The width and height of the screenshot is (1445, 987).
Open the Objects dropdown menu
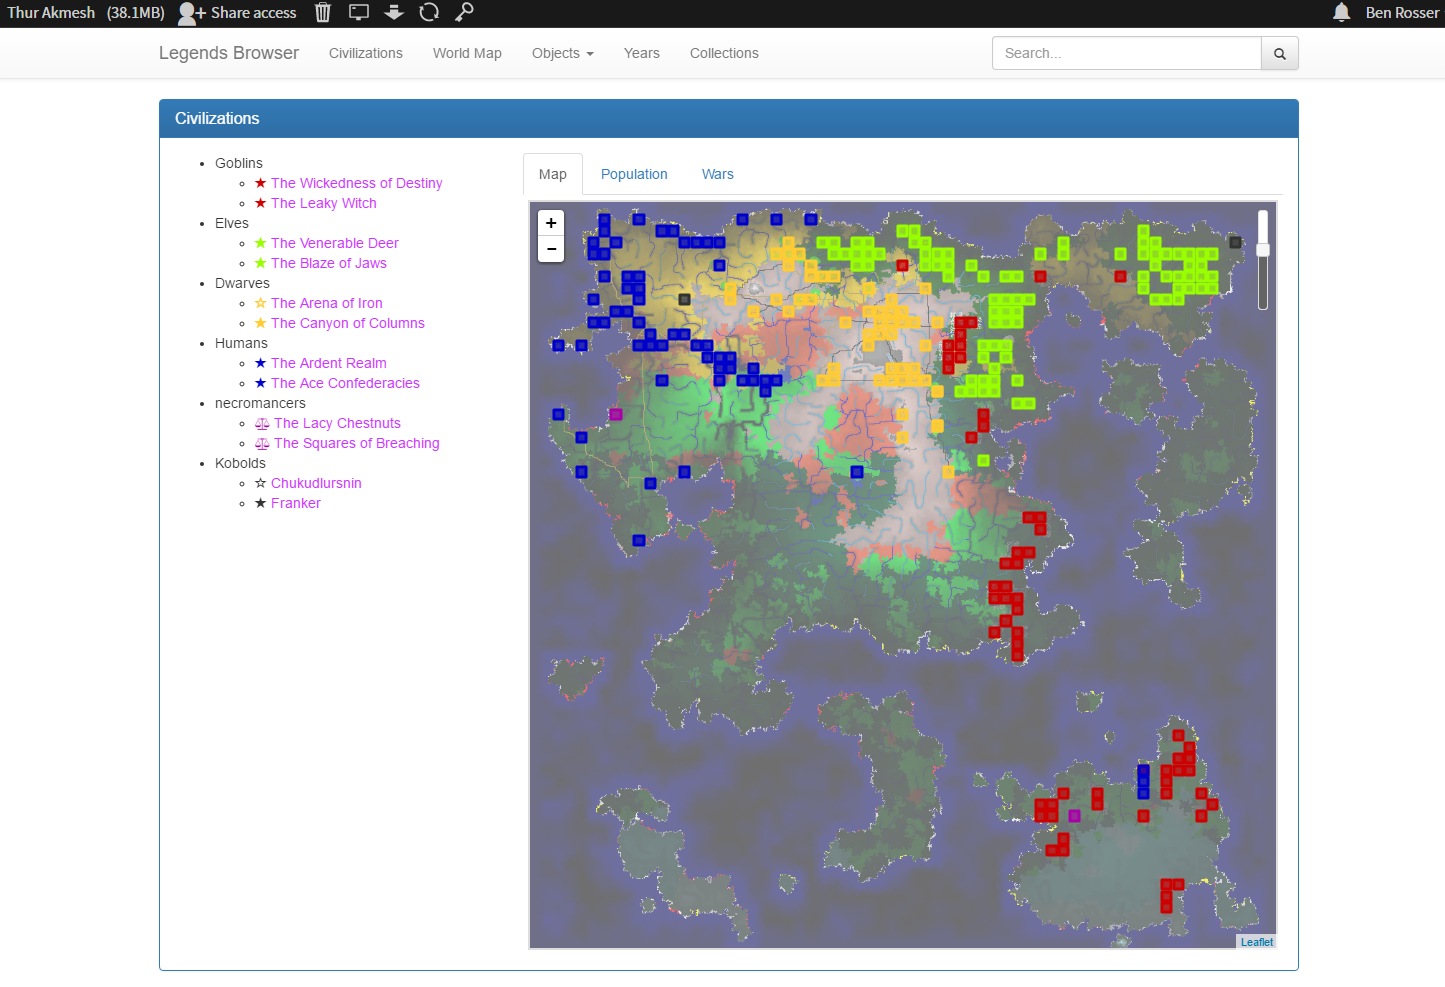(x=562, y=53)
